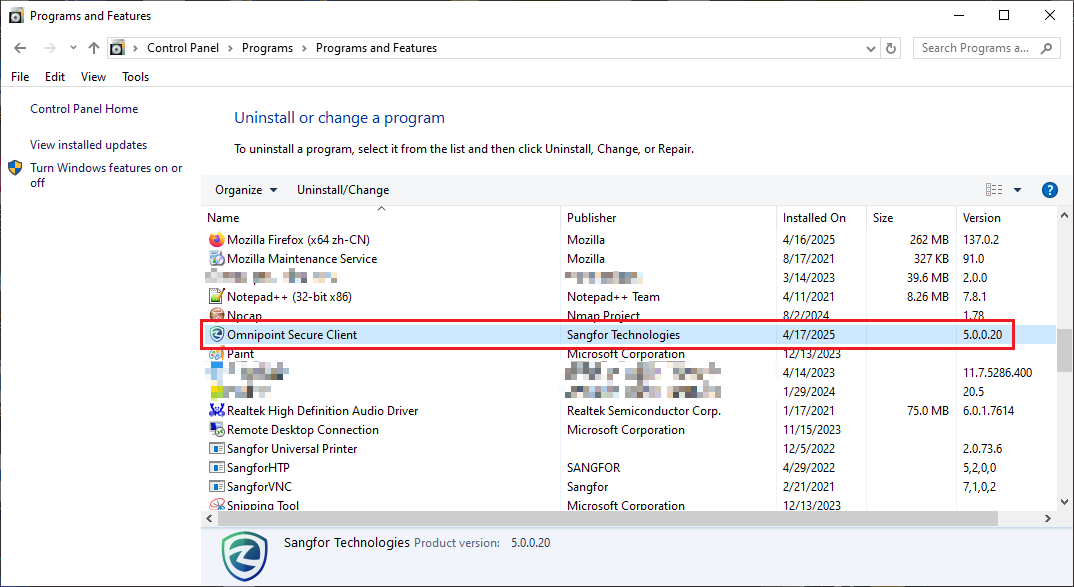Image resolution: width=1074 pixels, height=587 pixels.
Task: Click the Programs breadcrumb
Action: tap(267, 48)
